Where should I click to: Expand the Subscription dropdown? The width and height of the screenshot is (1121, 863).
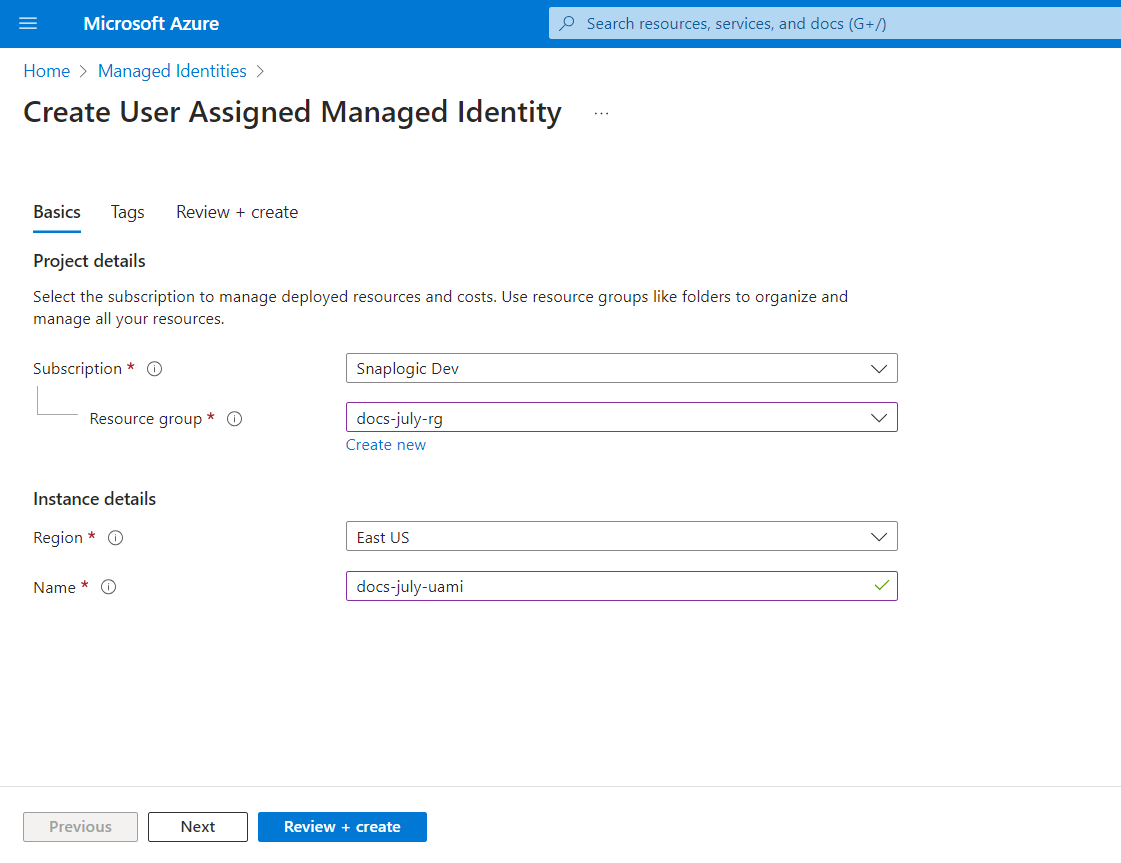(x=621, y=369)
